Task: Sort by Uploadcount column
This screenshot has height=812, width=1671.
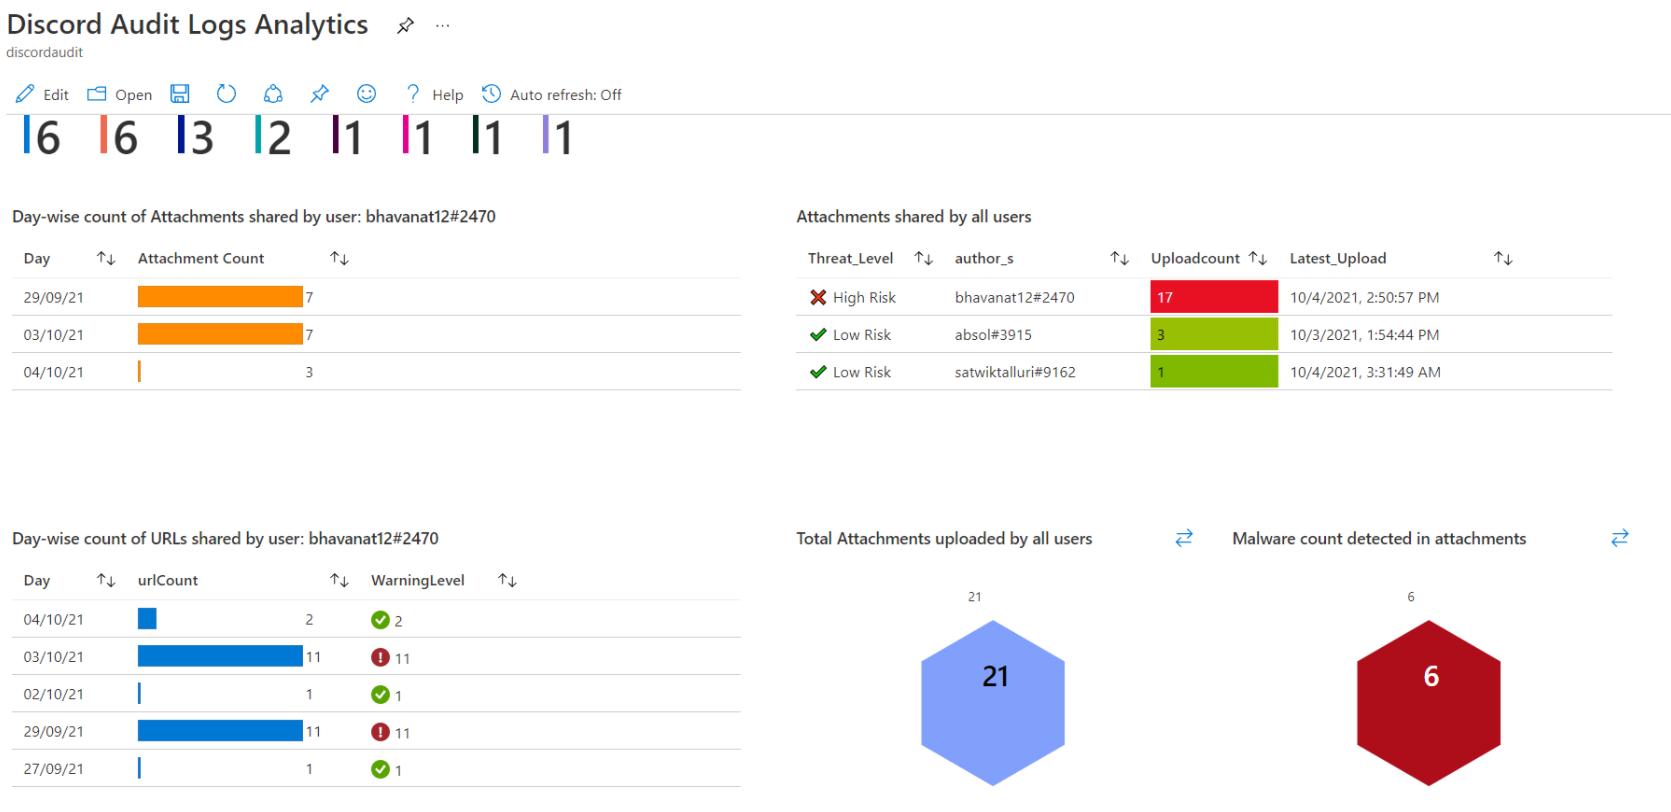Action: coord(1258,258)
